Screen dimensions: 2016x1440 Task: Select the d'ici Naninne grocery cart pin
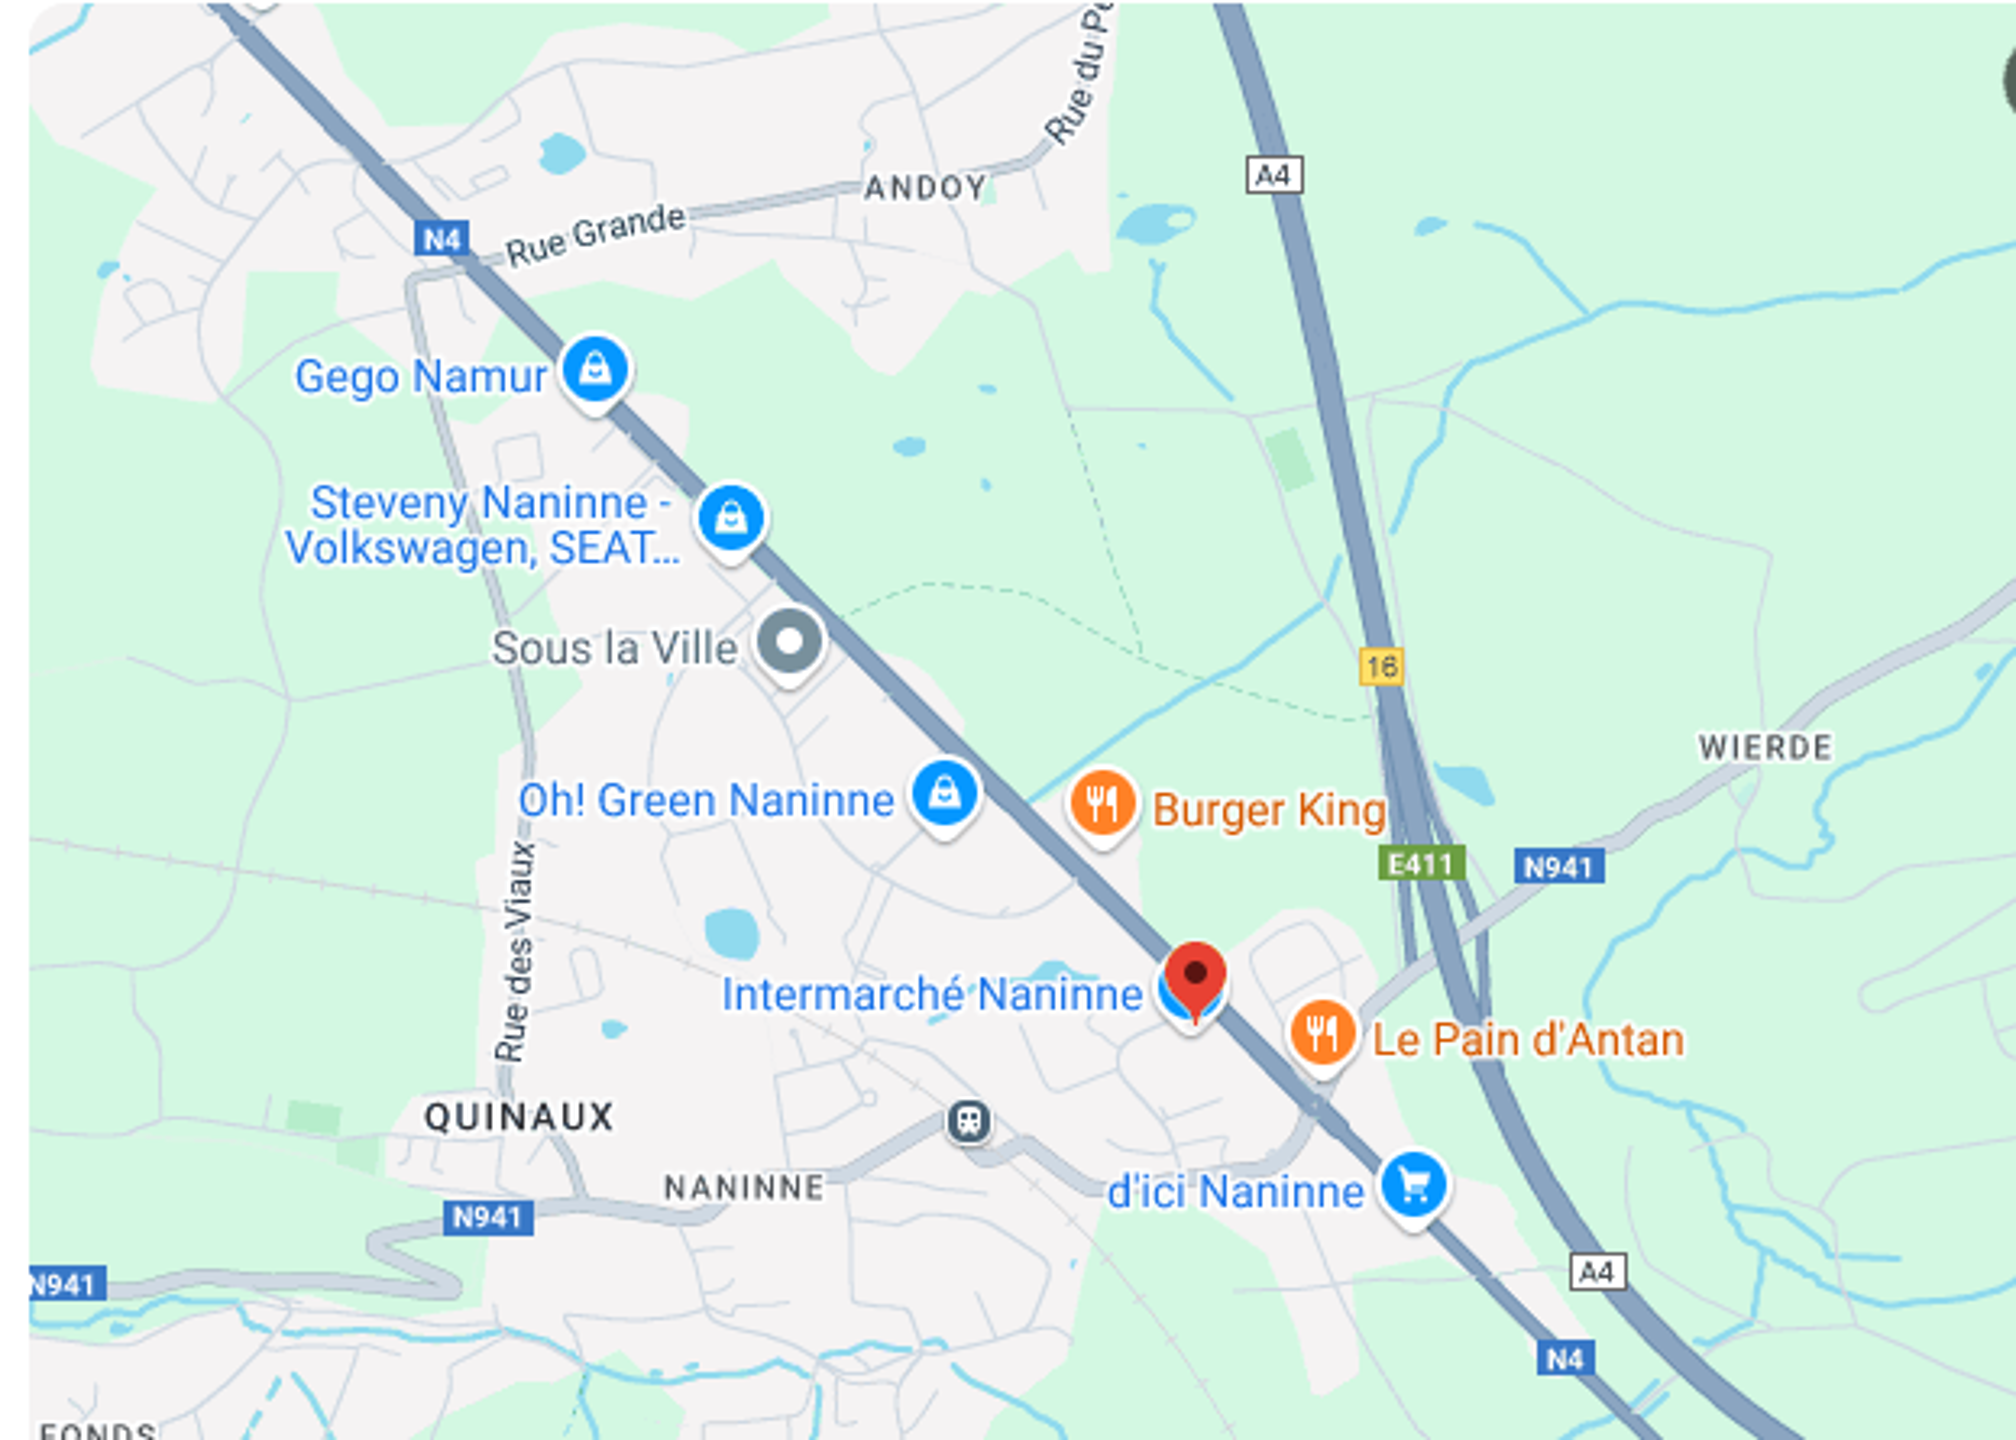(1413, 1186)
